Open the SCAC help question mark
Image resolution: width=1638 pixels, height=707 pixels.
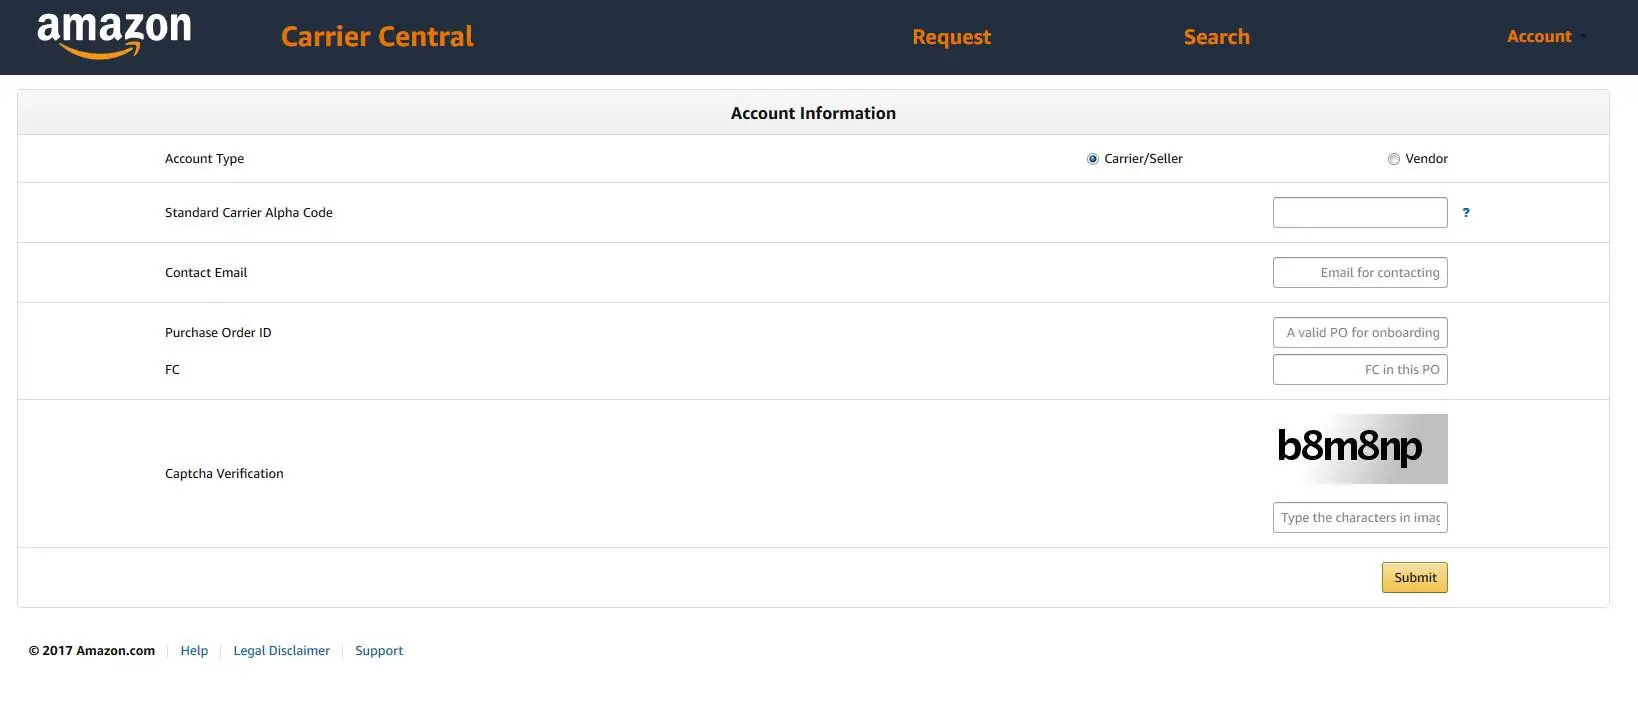pos(1466,213)
